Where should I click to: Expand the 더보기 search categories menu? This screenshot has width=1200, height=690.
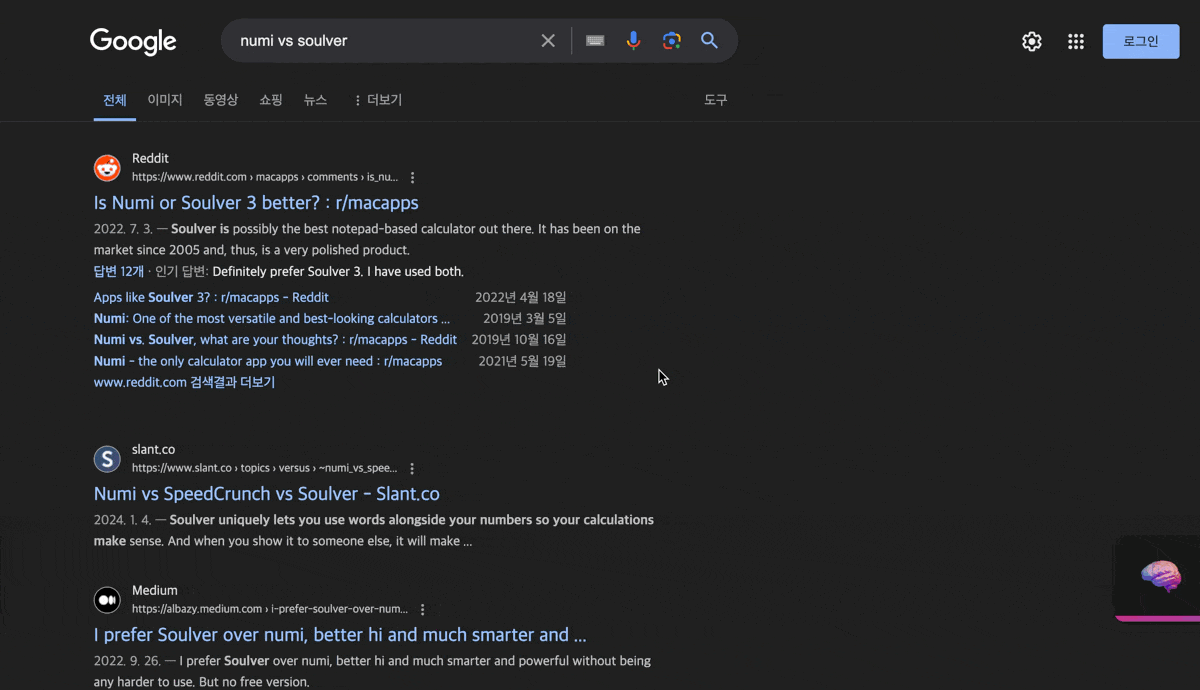tap(378, 100)
